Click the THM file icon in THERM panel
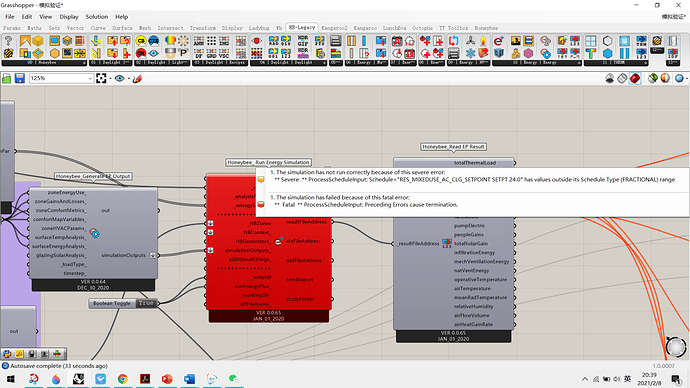The width and height of the screenshot is (690, 388). [x=642, y=41]
